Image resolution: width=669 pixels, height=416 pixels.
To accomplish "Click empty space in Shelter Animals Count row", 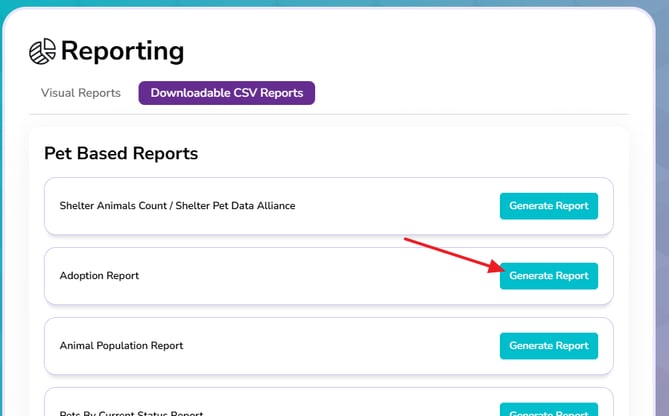I will (x=397, y=206).
